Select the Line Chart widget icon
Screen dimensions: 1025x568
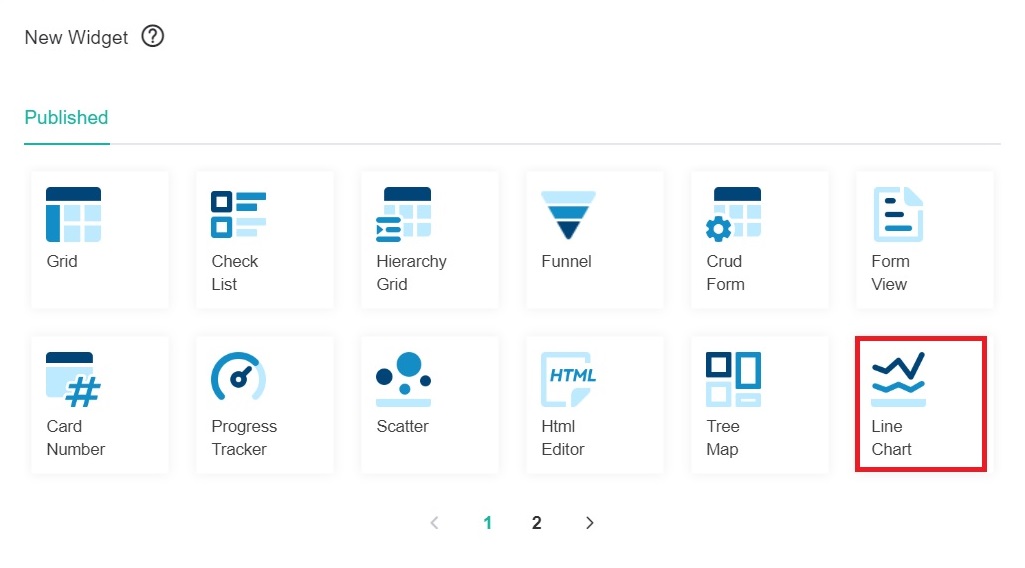pos(897,380)
